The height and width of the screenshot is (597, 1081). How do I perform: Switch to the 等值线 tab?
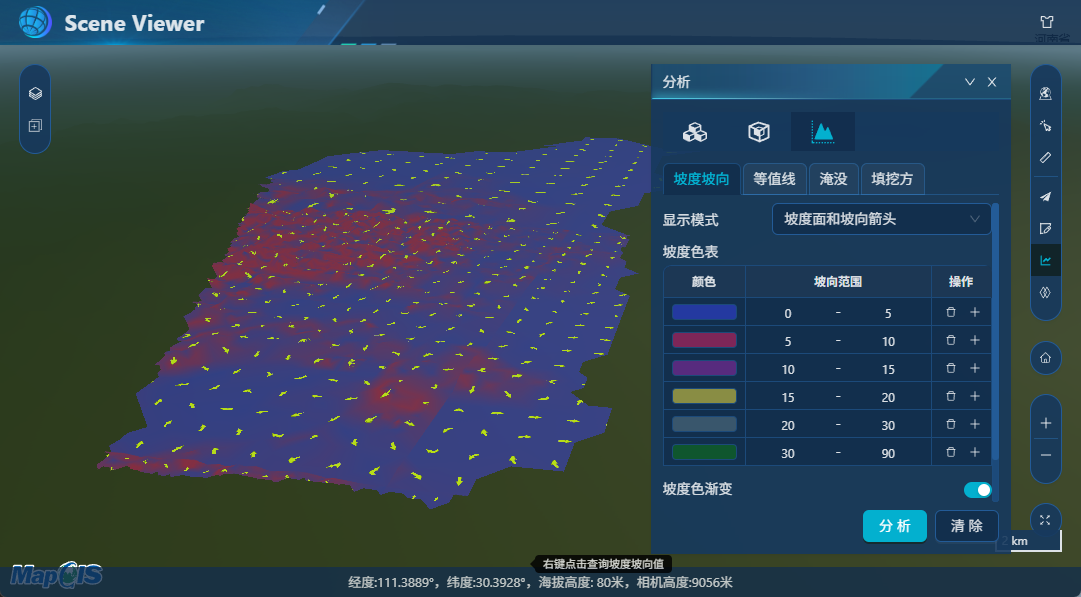coord(774,179)
